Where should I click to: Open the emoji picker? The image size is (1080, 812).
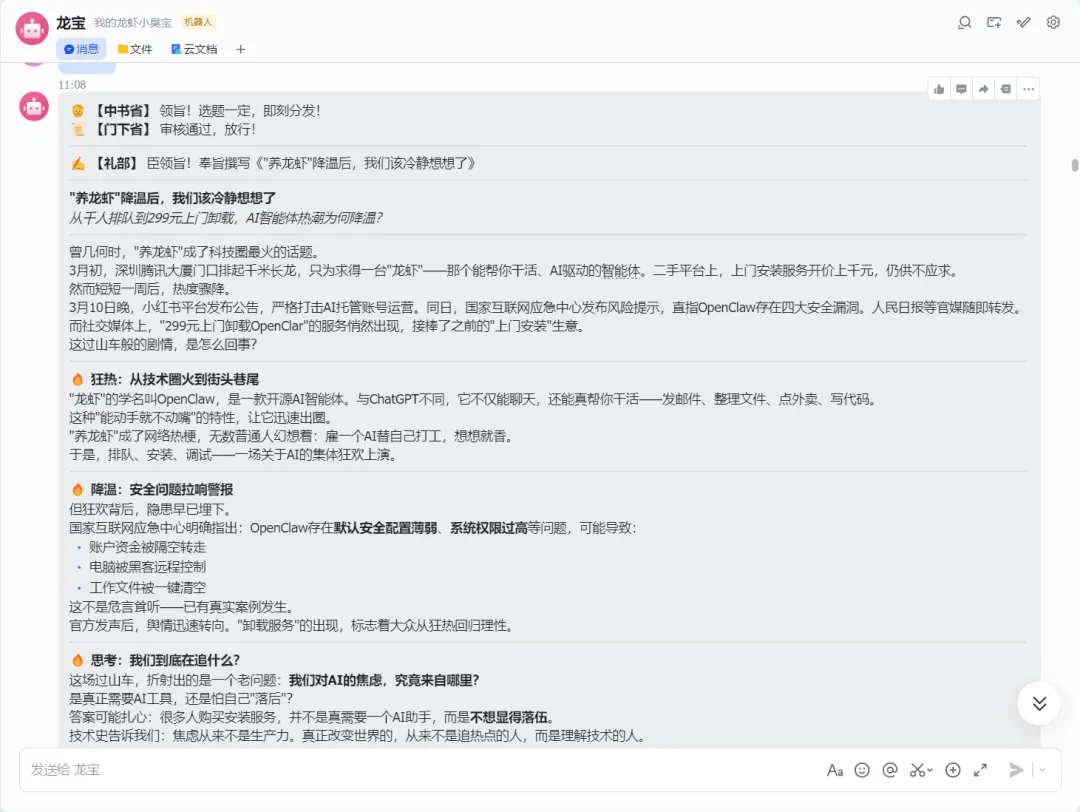[x=862, y=770]
